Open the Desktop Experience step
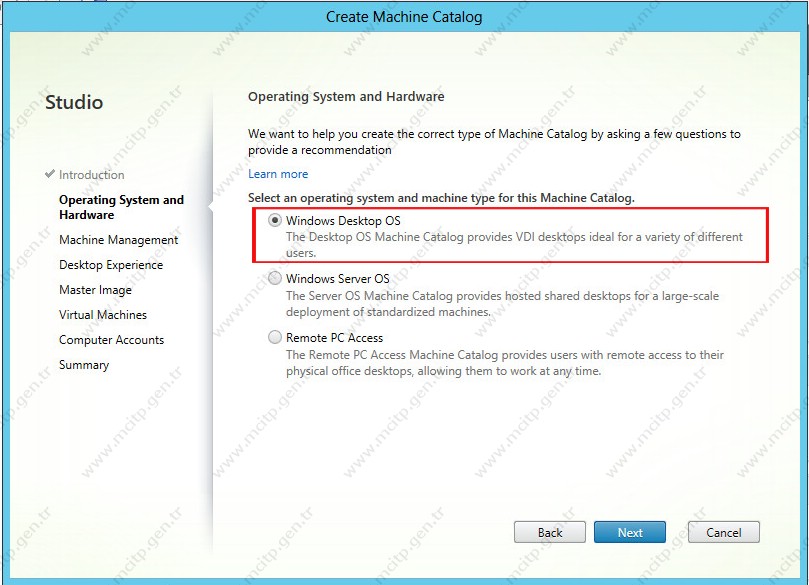This screenshot has width=809, height=585. (111, 265)
